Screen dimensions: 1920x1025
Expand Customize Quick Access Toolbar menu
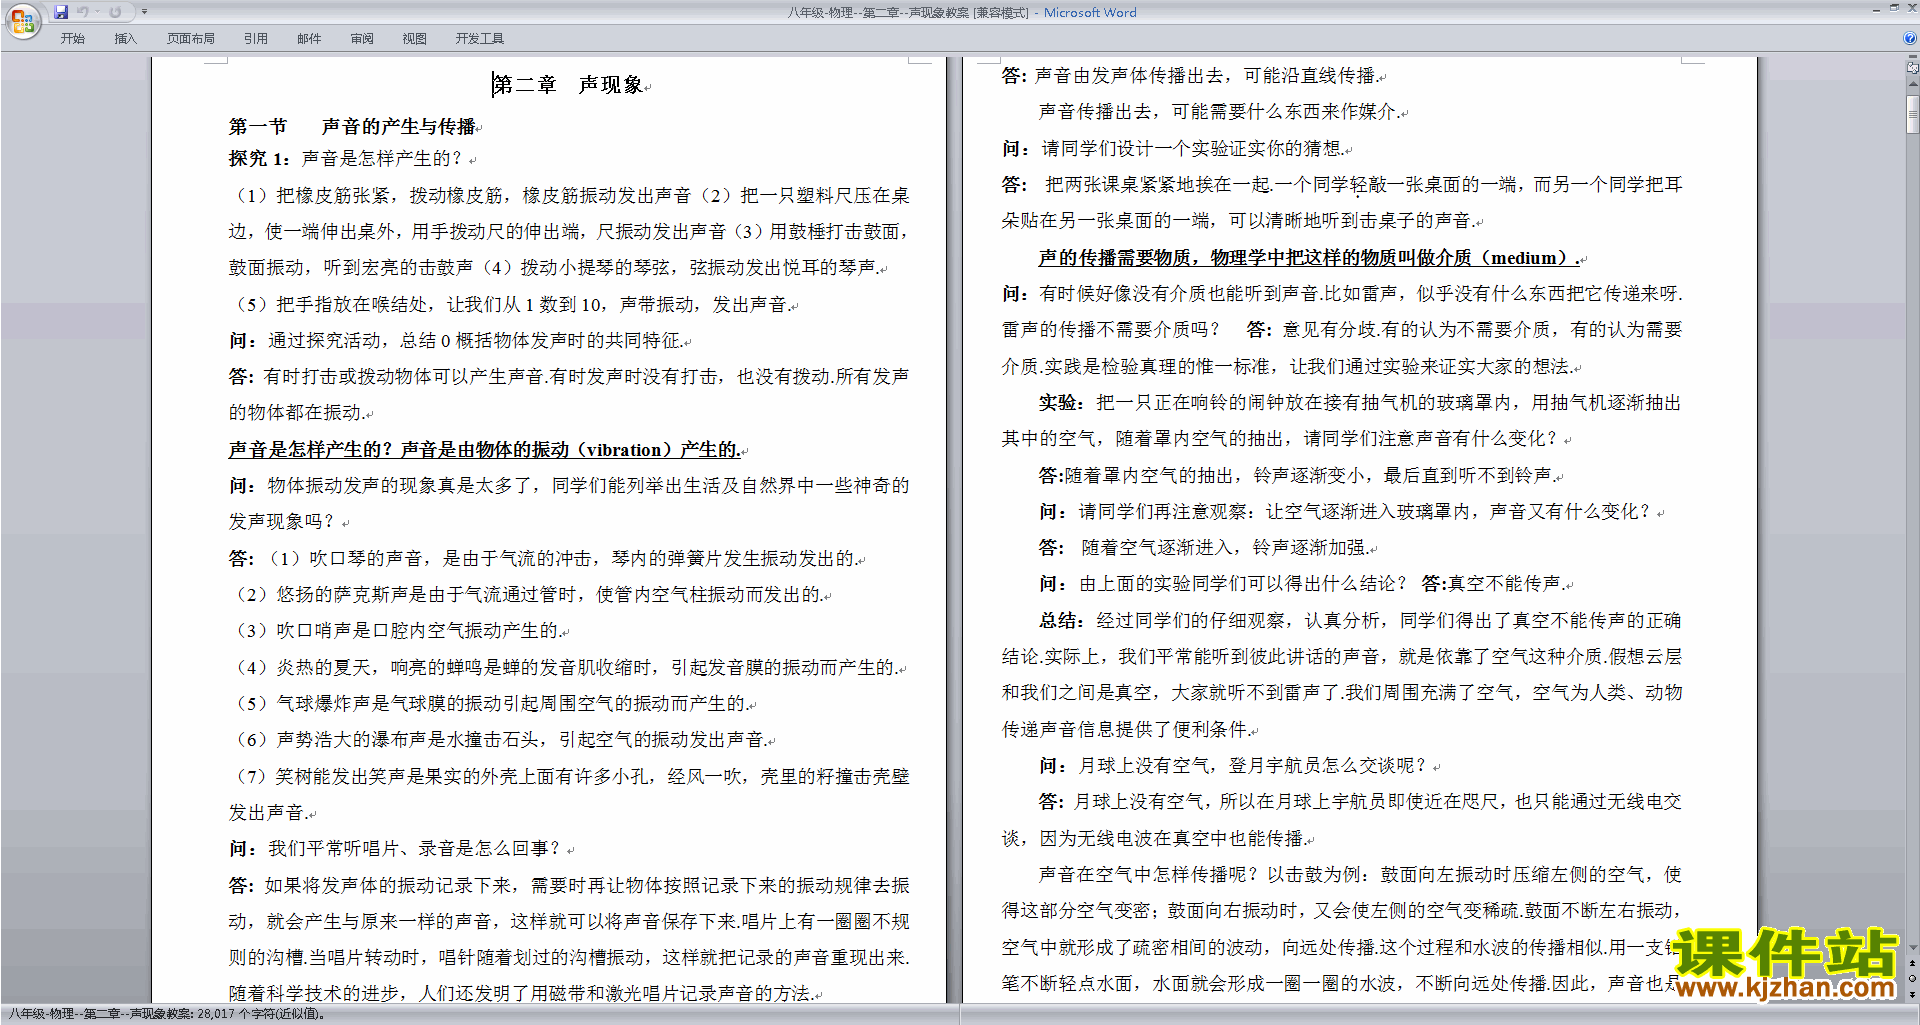[144, 12]
